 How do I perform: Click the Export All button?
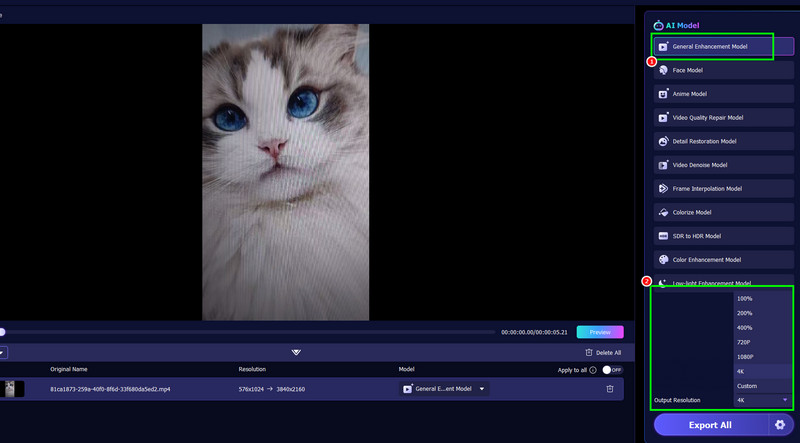point(710,425)
